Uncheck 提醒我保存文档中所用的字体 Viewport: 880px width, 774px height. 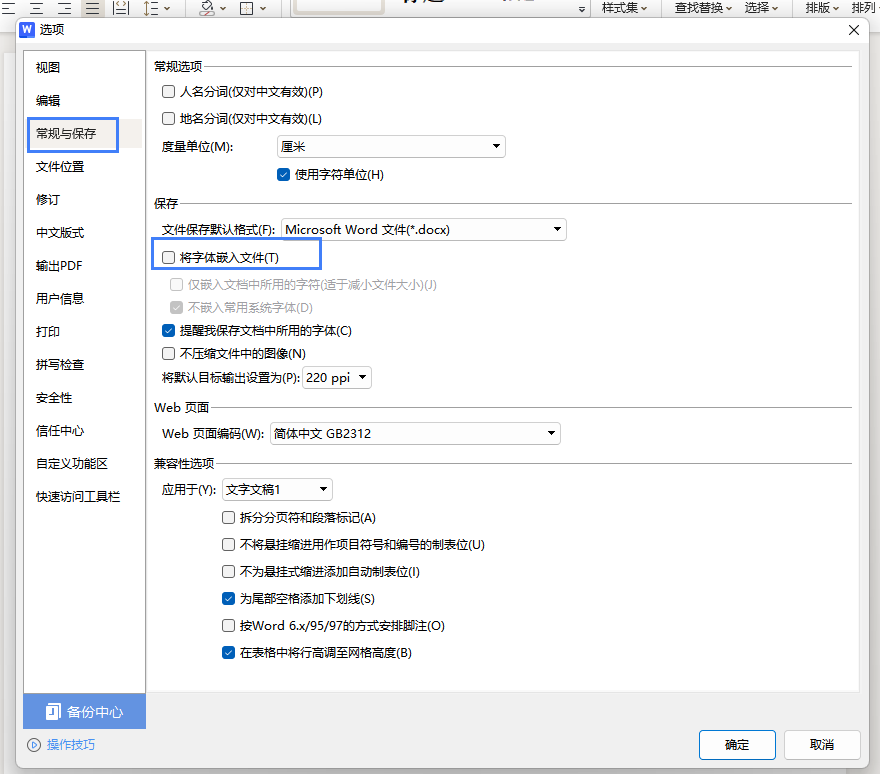coord(168,331)
